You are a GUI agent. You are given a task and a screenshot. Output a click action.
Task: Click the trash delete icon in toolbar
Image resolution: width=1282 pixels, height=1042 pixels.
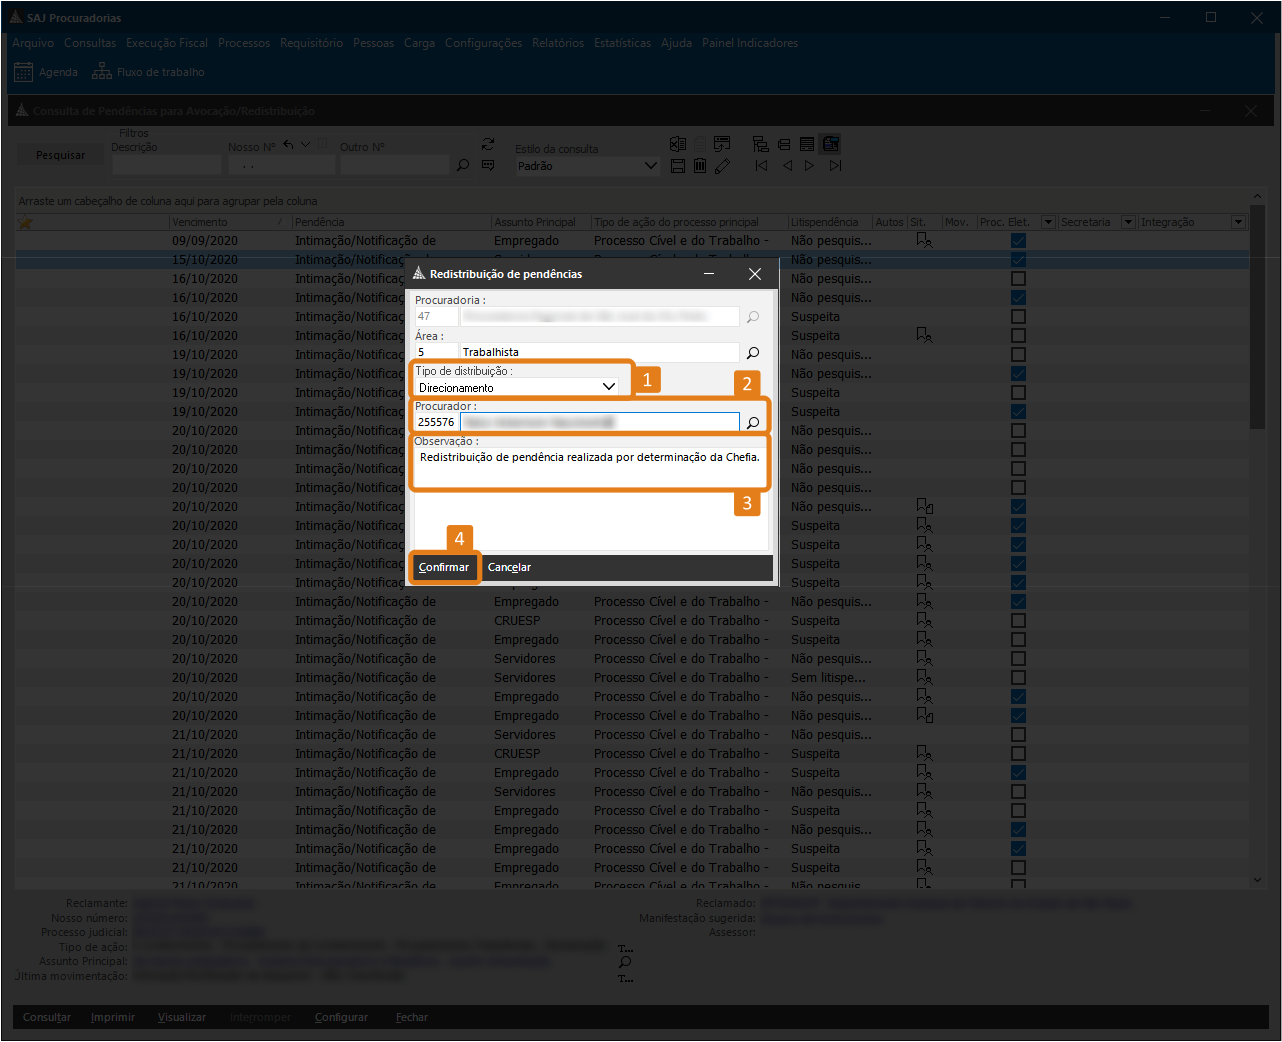[700, 166]
